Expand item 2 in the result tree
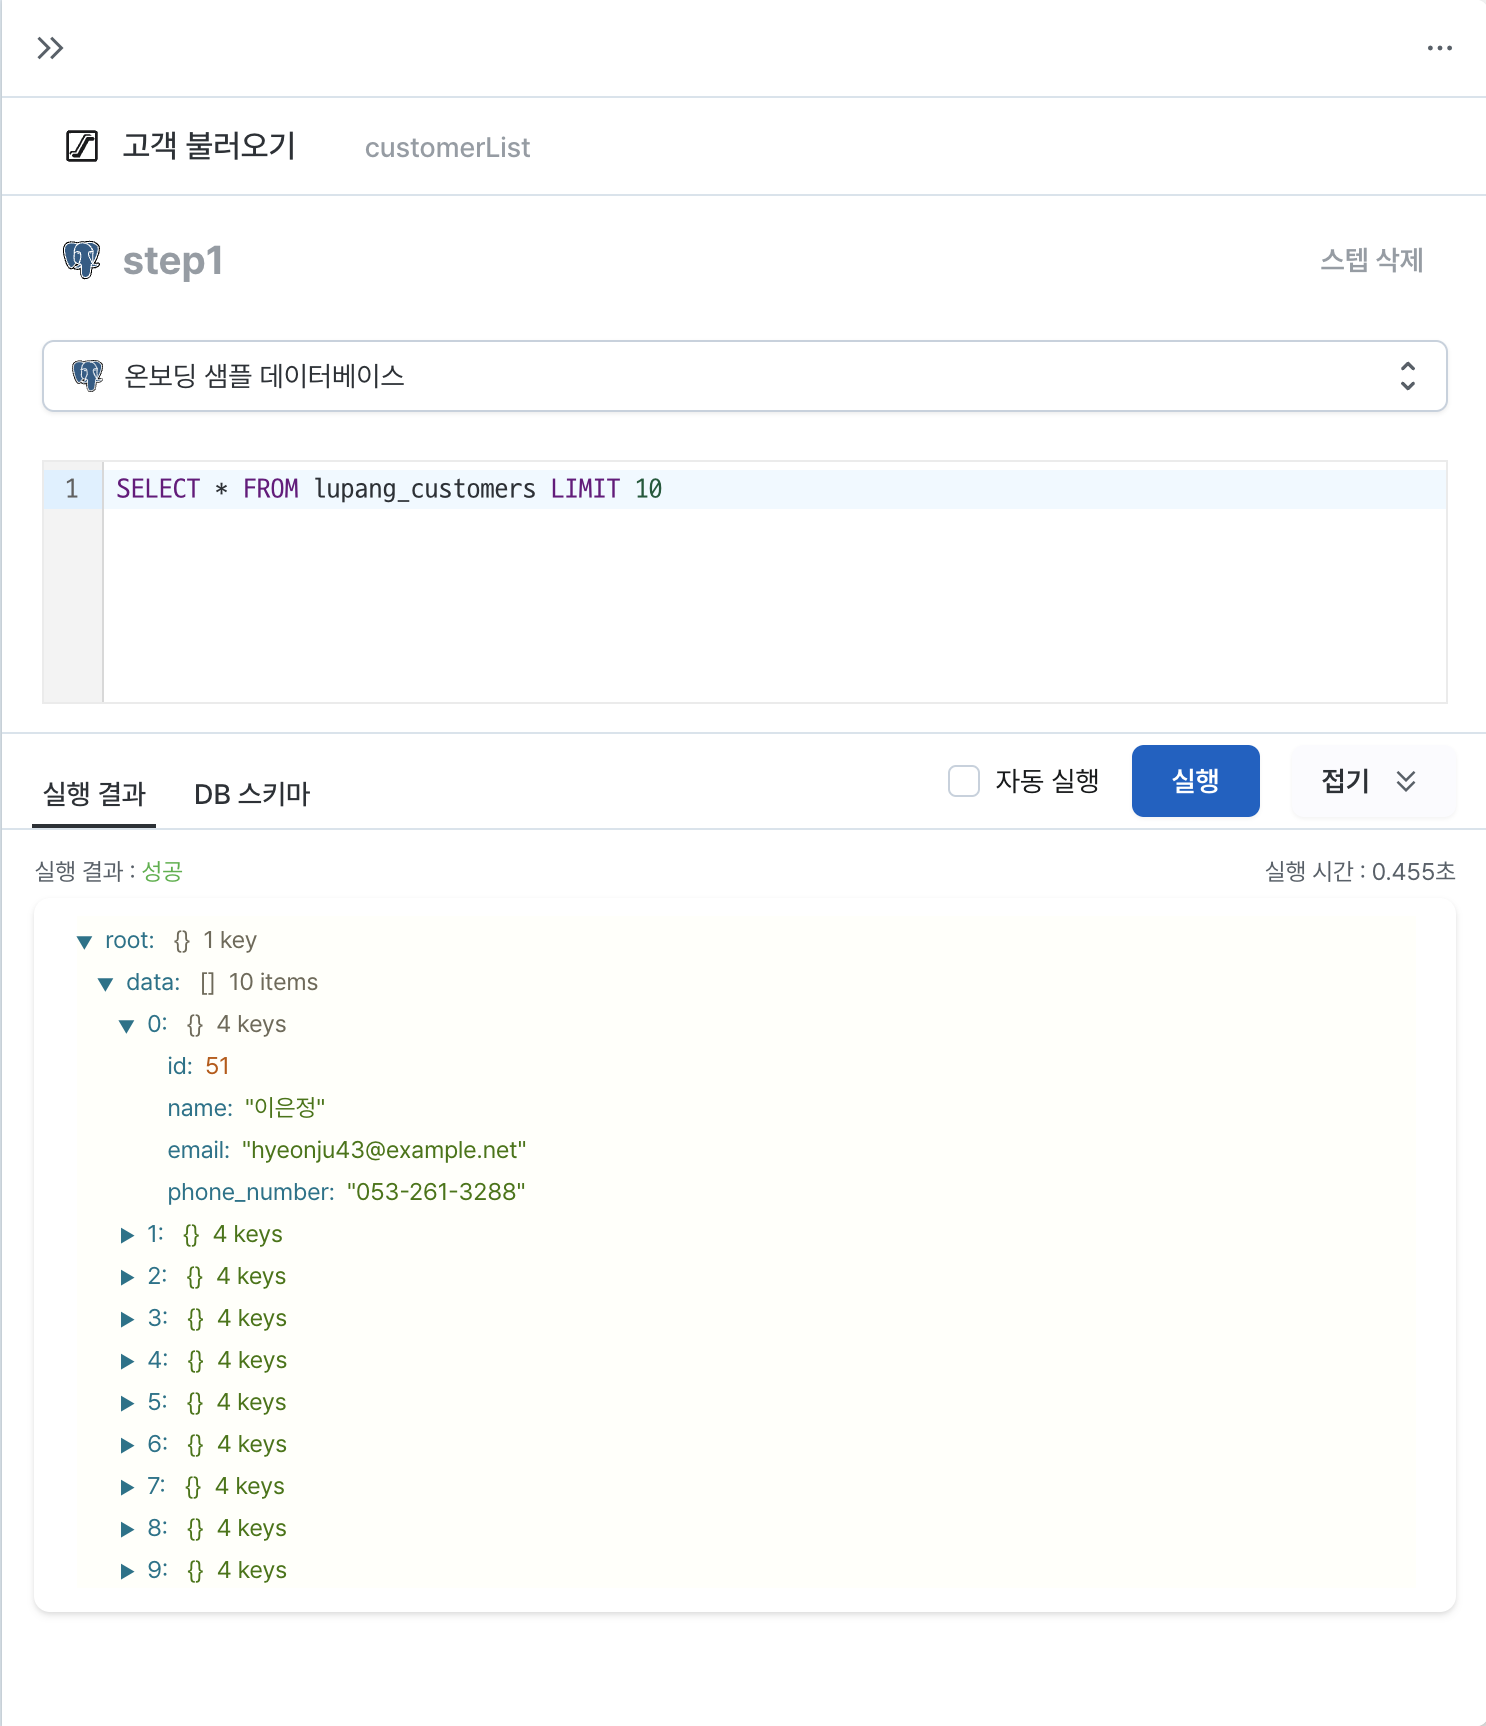 (x=127, y=1277)
